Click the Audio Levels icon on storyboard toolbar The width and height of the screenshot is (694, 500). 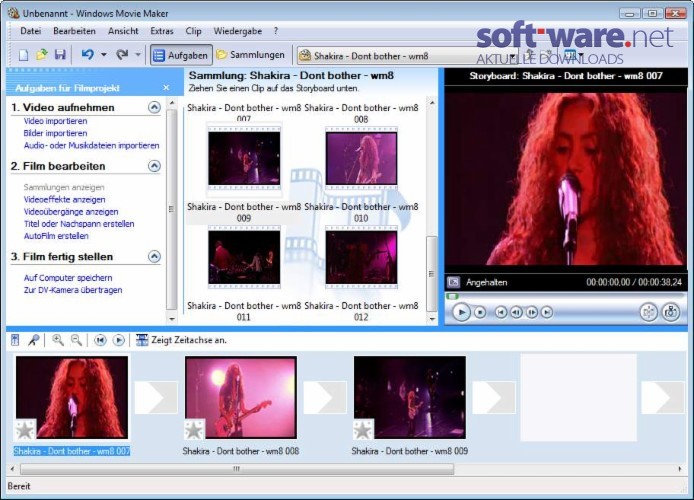point(15,340)
